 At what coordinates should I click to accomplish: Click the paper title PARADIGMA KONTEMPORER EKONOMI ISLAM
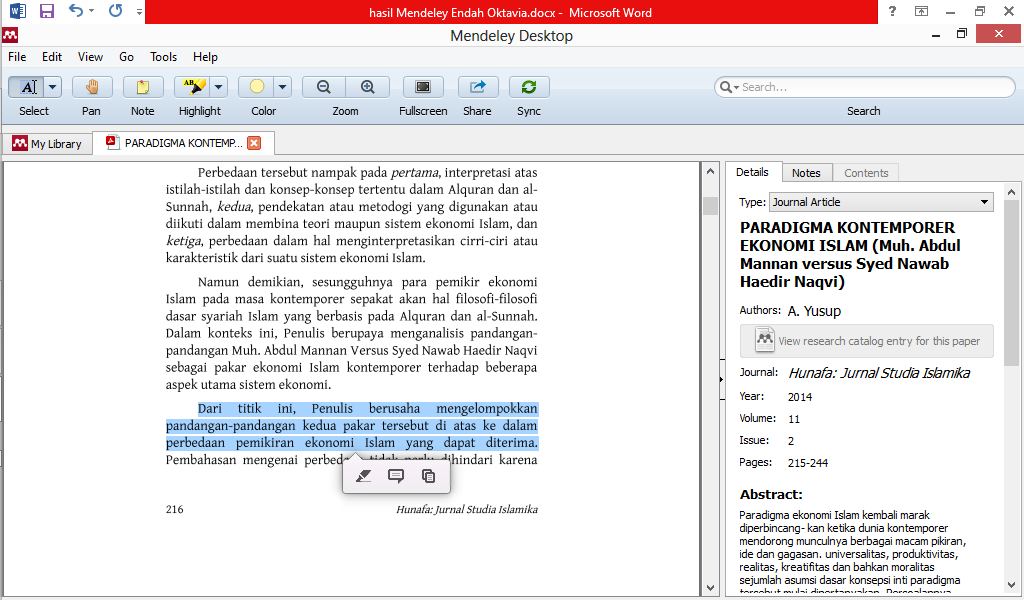850,255
